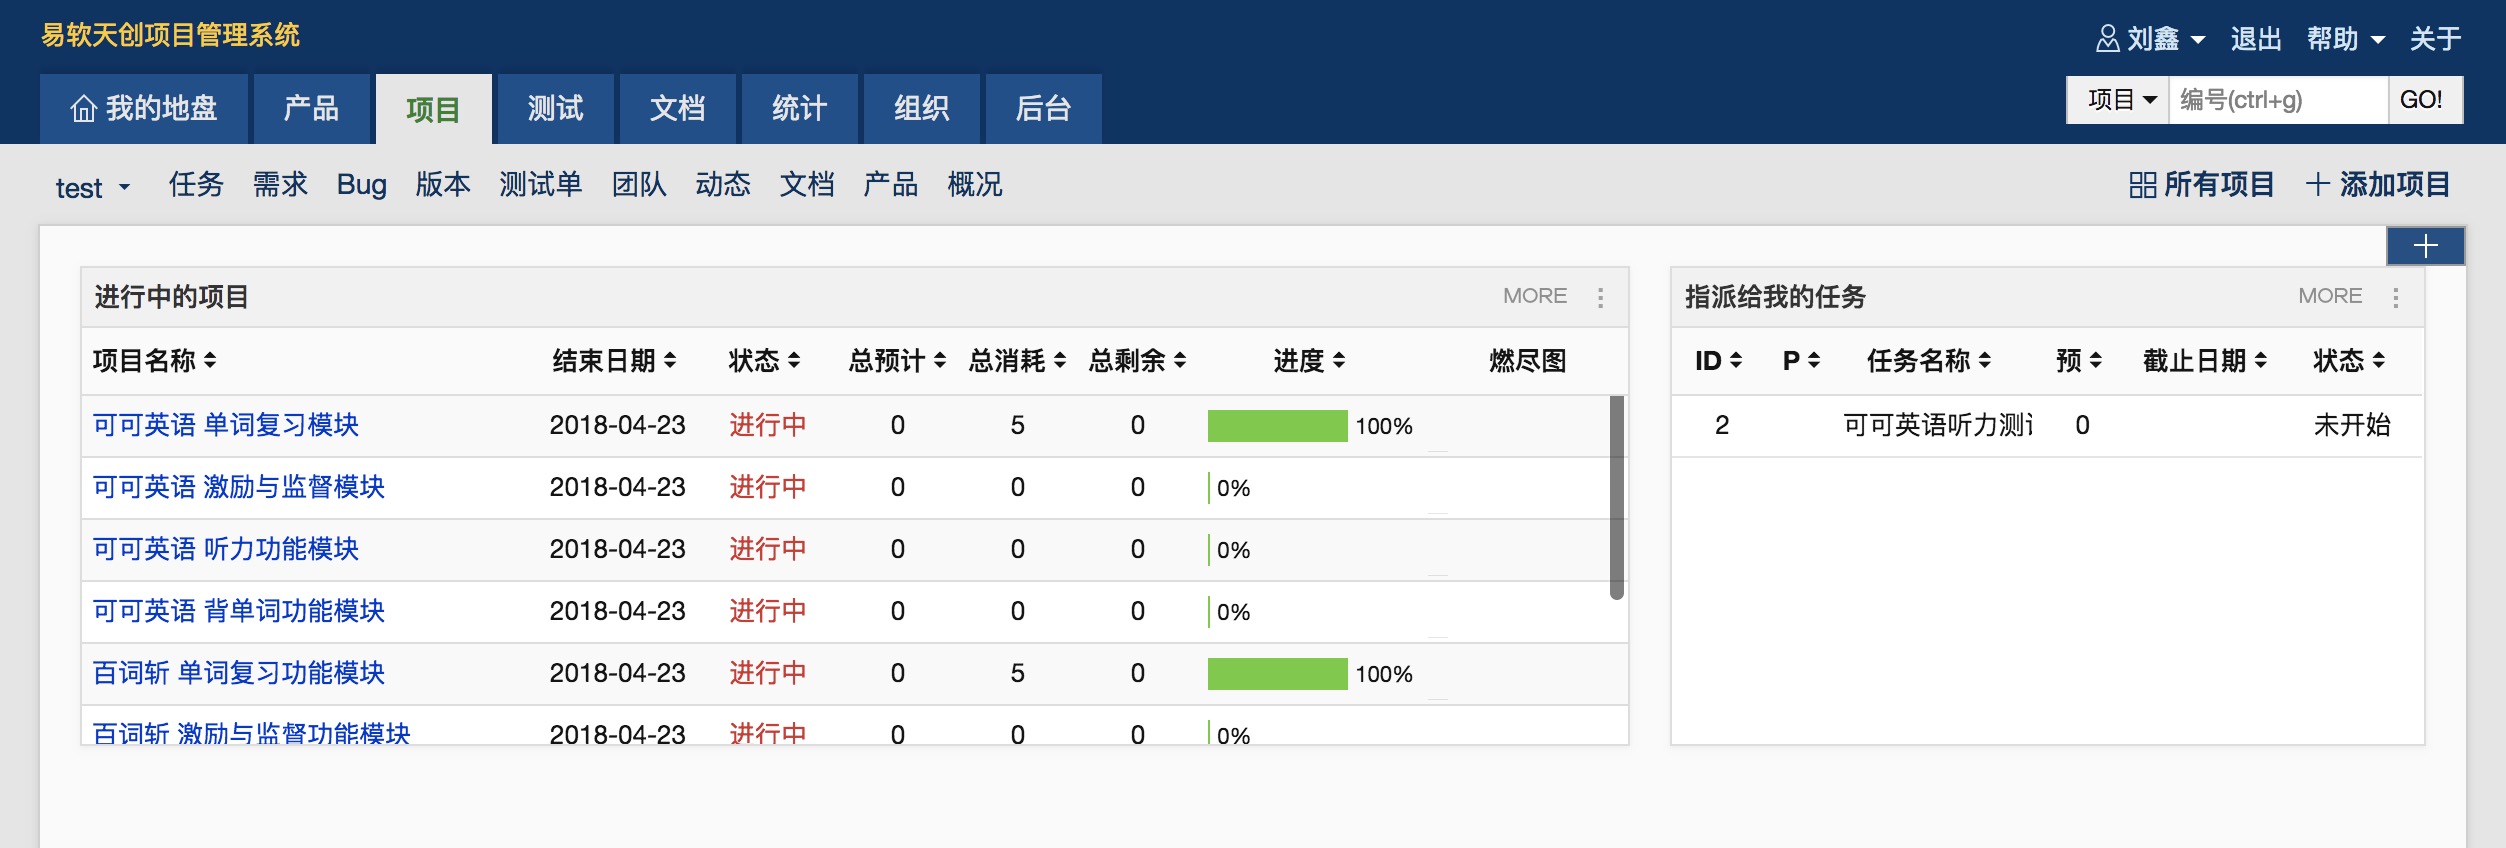
Task: Click the 未开始 status of task 2
Action: [x=2352, y=425]
